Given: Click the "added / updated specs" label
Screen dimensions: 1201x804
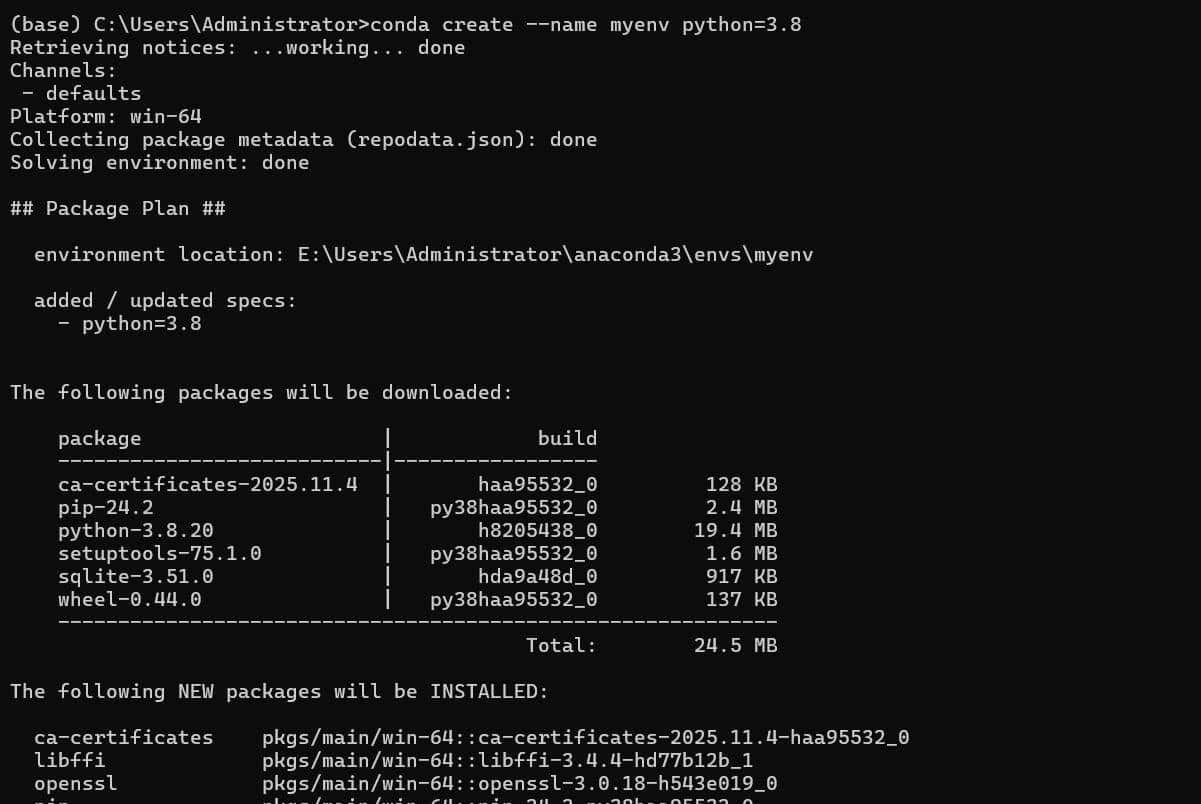Looking at the screenshot, I should pyautogui.click(x=165, y=300).
